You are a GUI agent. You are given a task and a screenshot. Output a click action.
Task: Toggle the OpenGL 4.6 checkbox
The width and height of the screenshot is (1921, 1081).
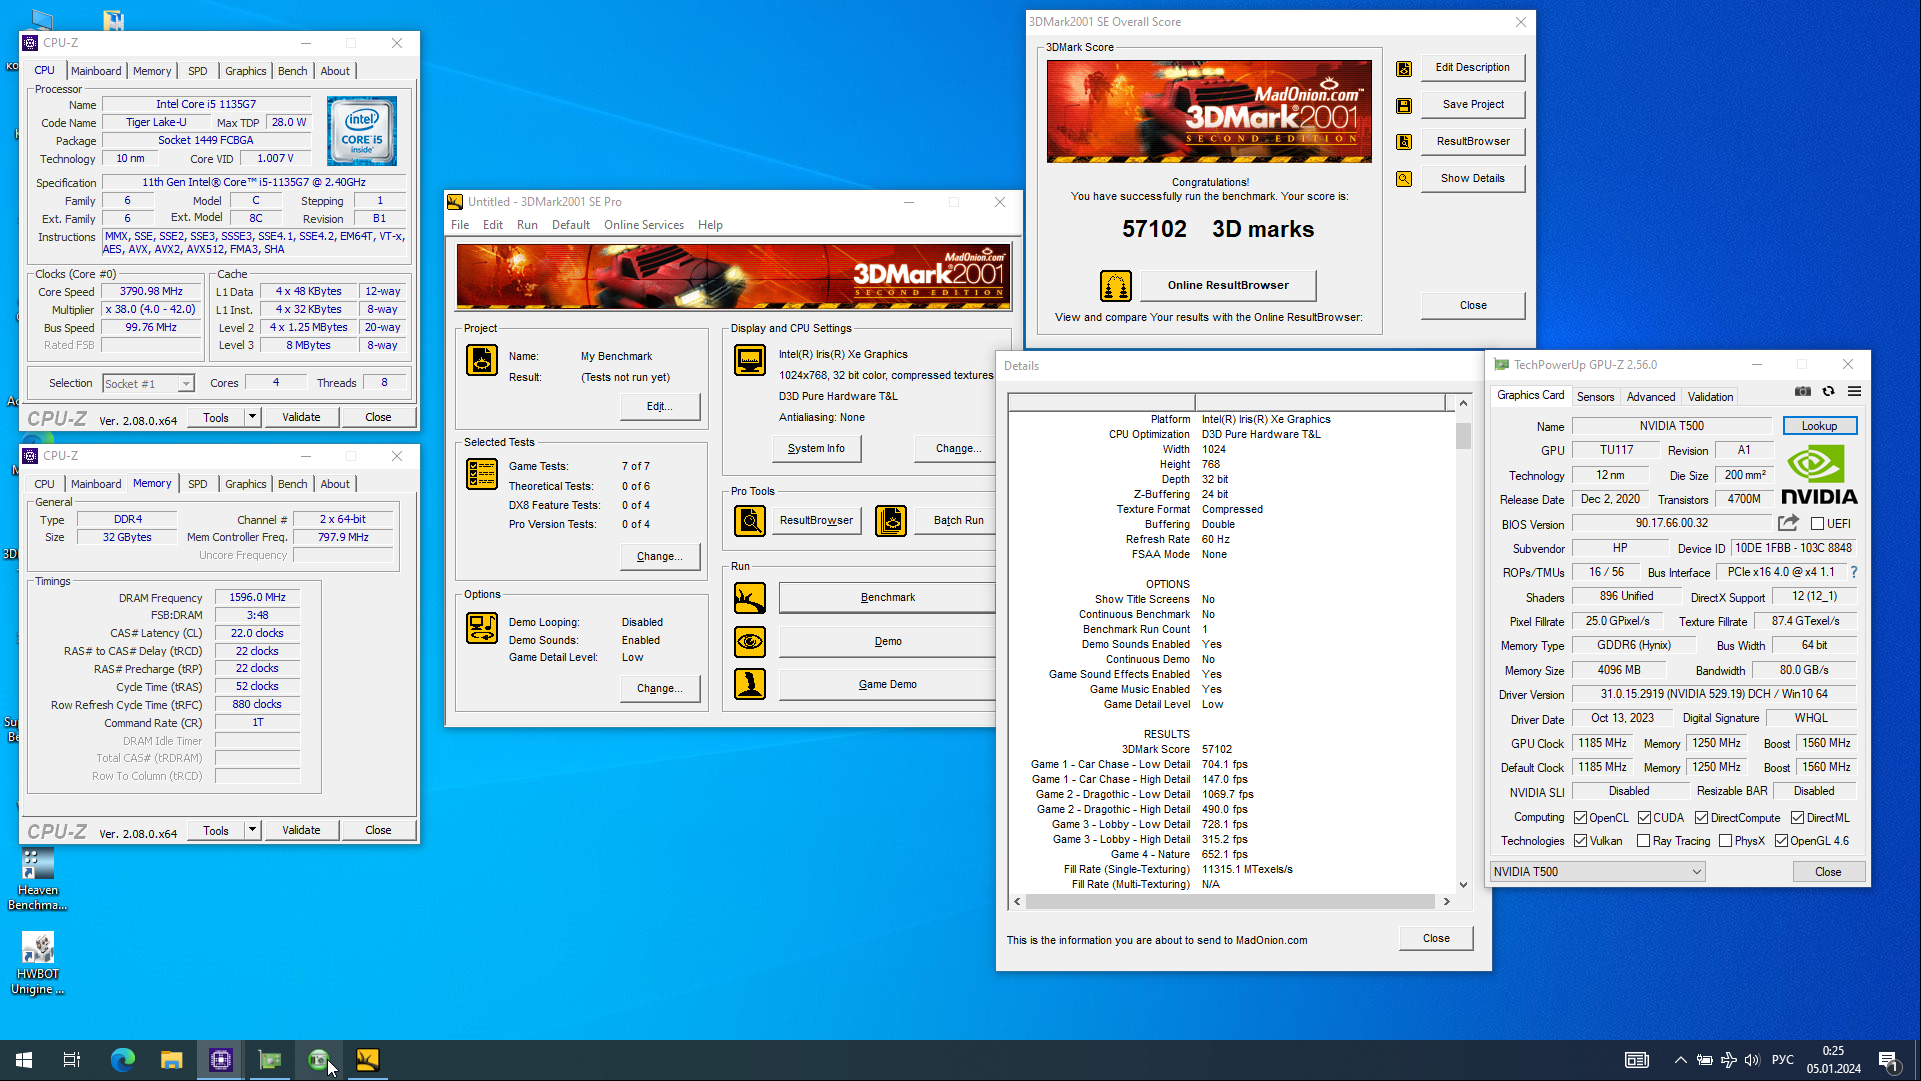pyautogui.click(x=1781, y=841)
